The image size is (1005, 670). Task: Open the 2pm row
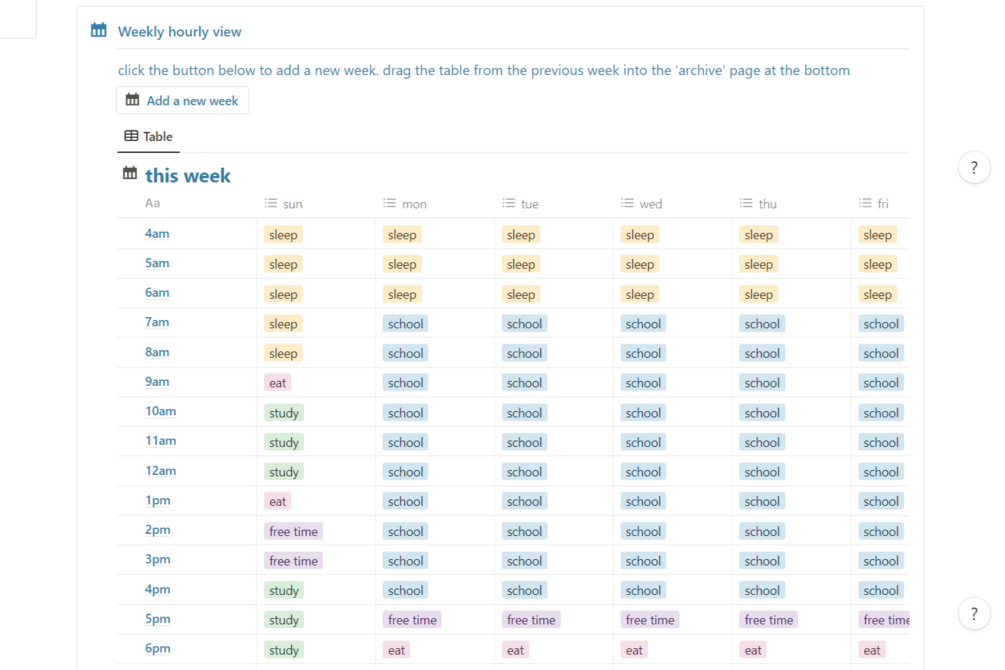(x=158, y=530)
